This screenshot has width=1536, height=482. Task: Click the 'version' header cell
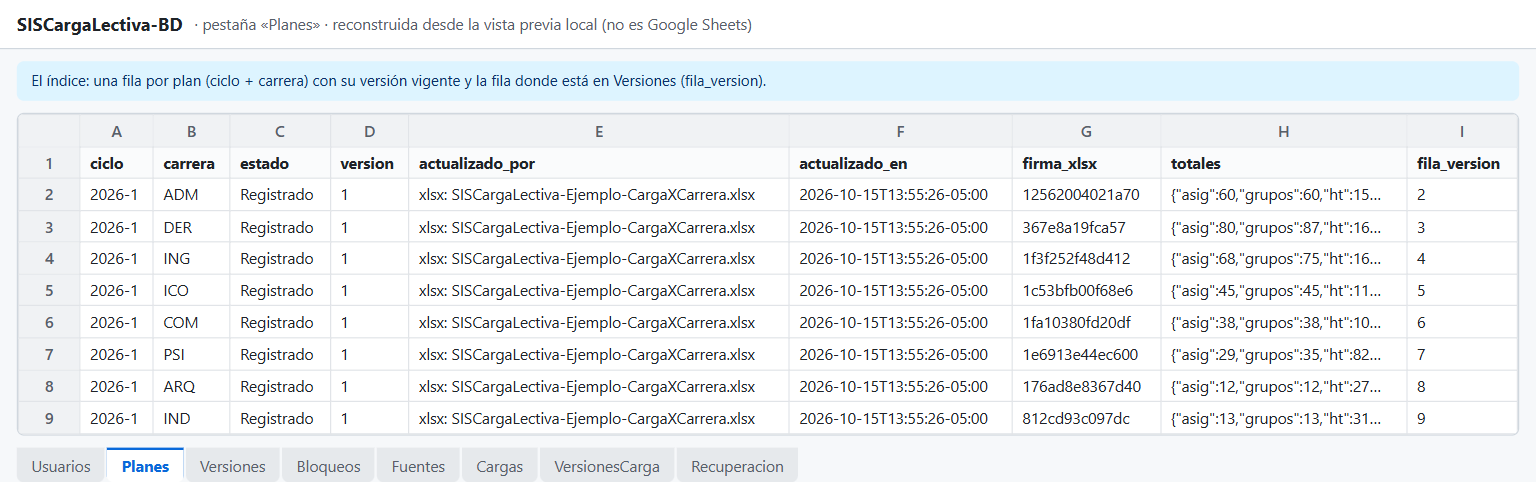pos(370,163)
